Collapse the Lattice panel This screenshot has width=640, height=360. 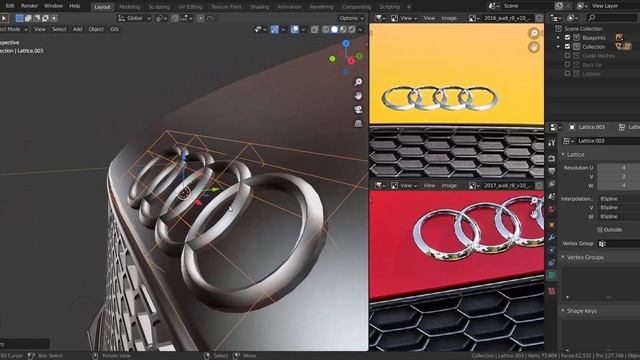click(563, 154)
